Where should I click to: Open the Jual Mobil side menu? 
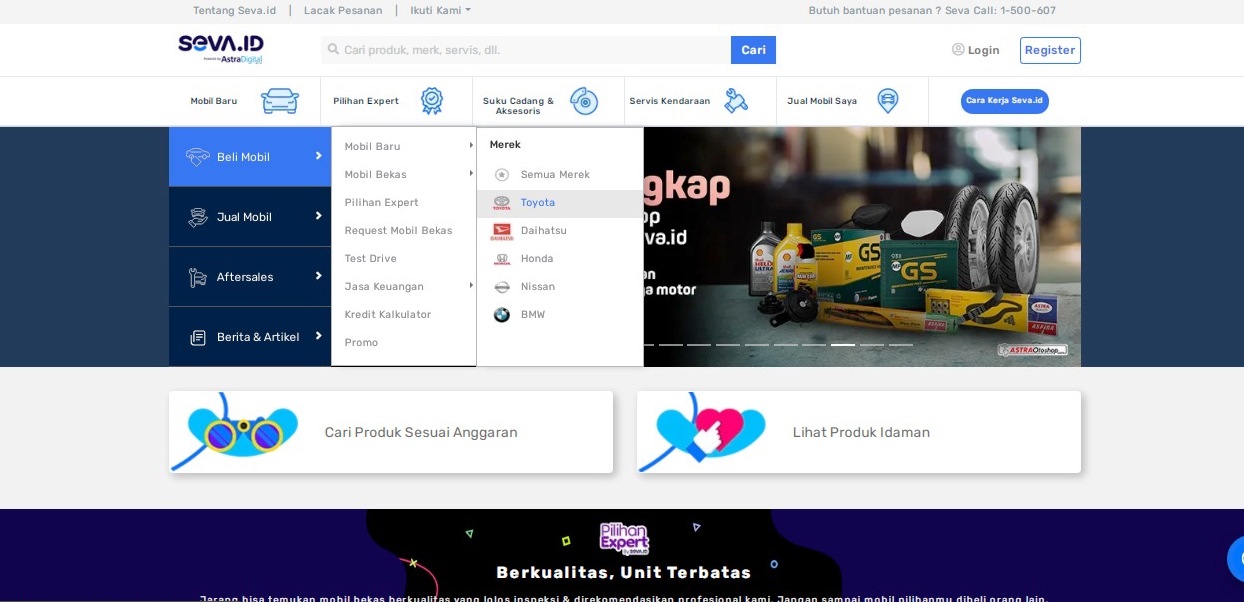click(250, 217)
